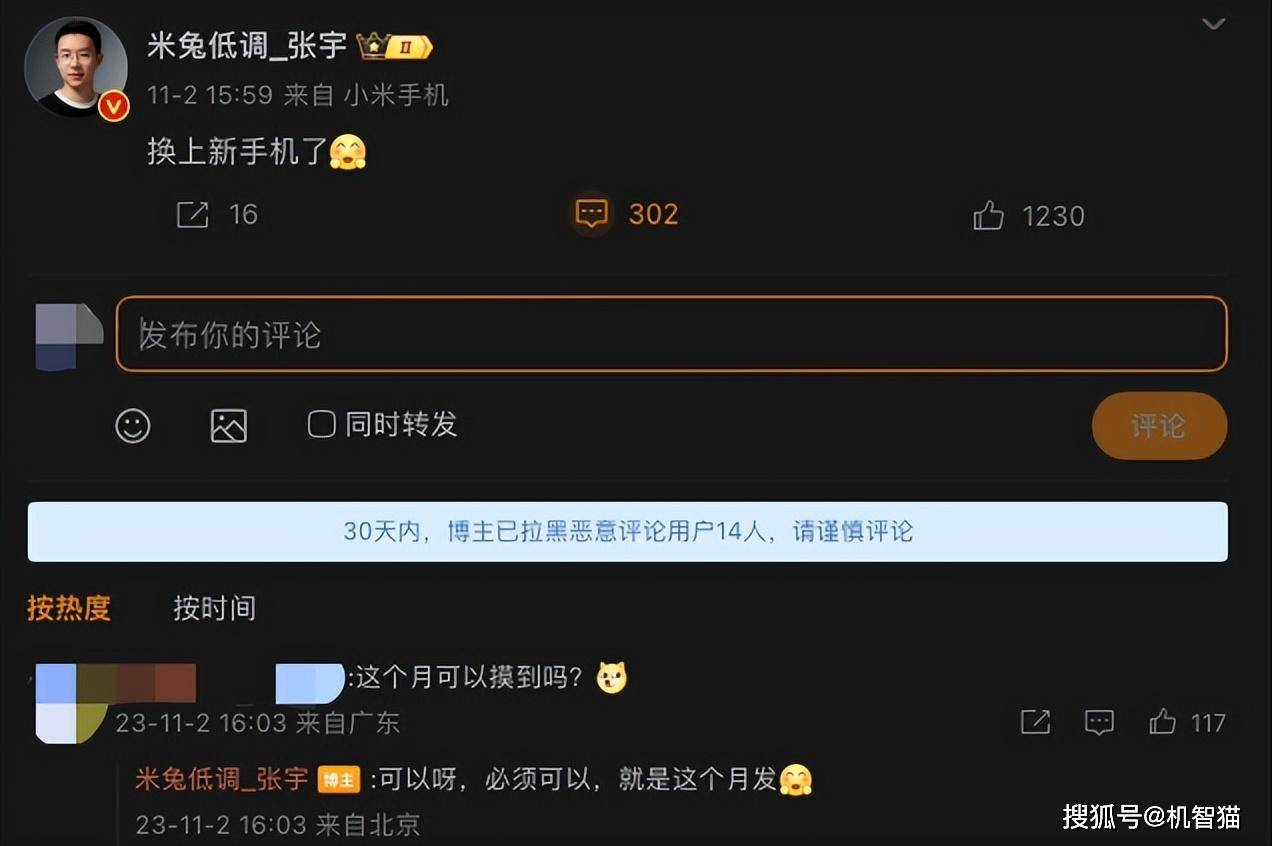Click the blacklist notice banner about 14人

(x=628, y=531)
